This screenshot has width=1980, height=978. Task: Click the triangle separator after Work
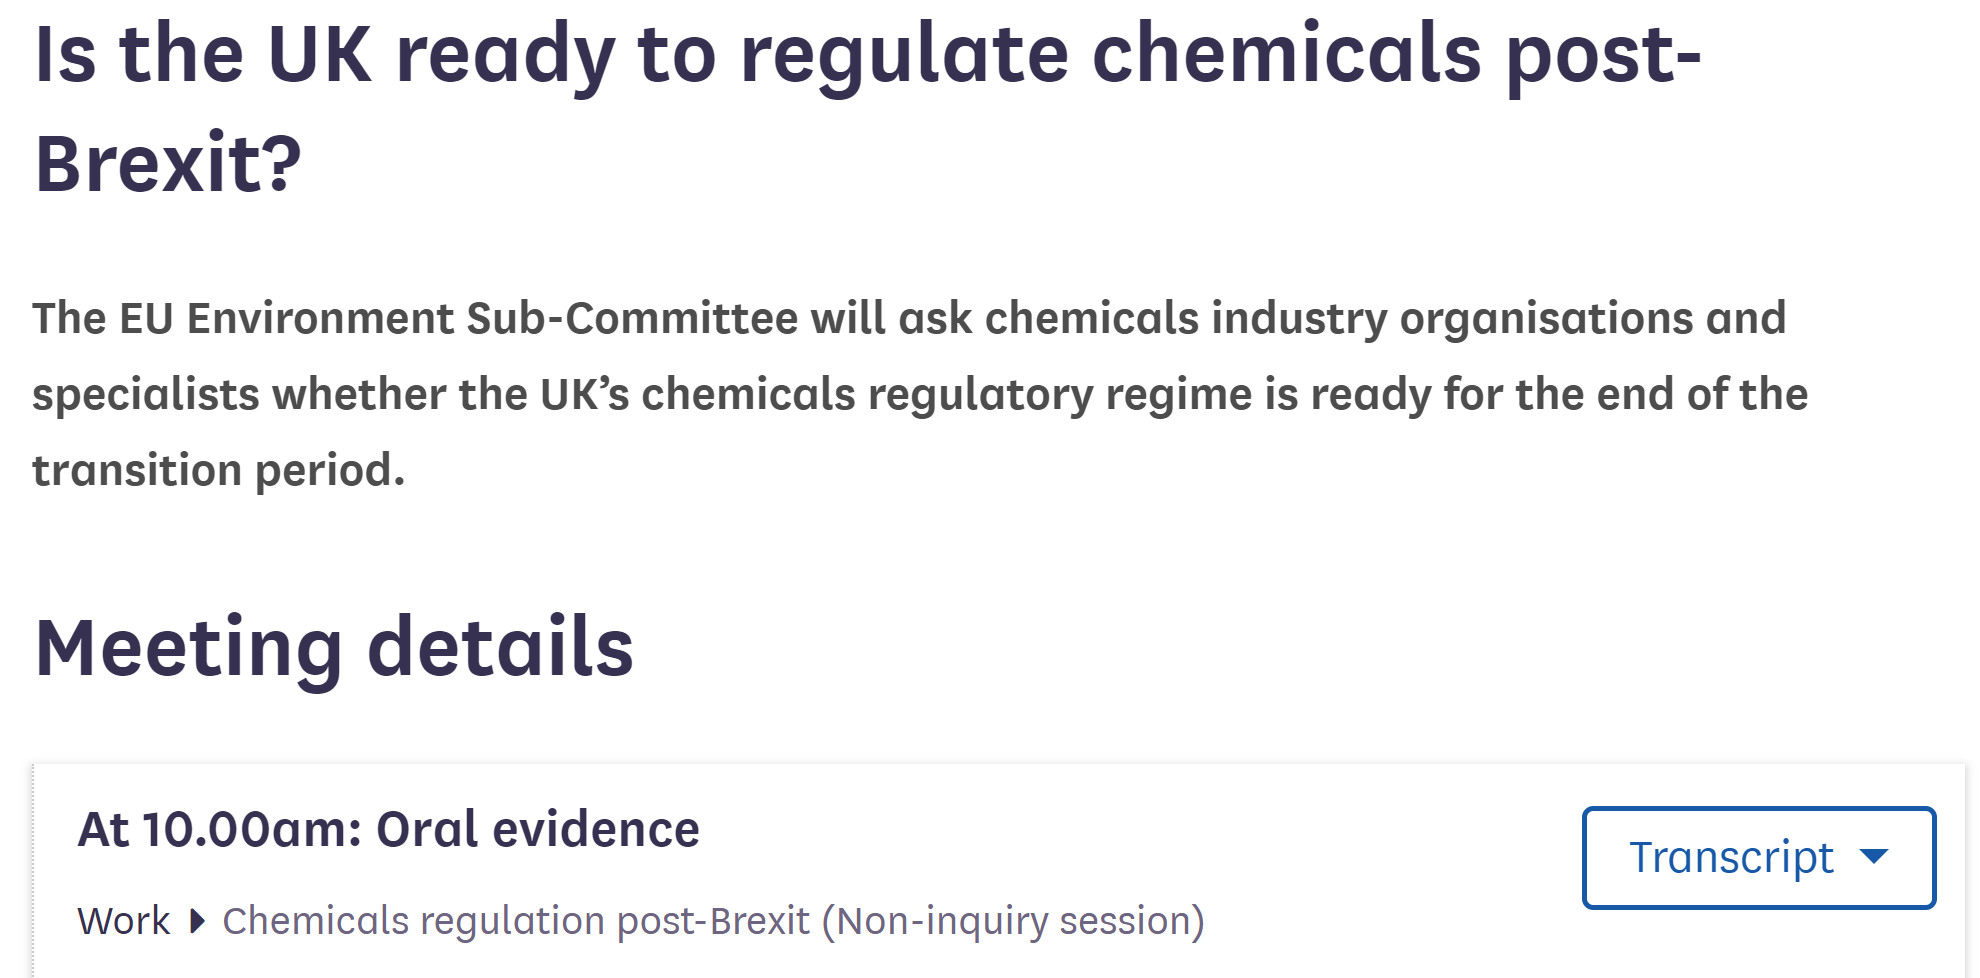click(197, 921)
